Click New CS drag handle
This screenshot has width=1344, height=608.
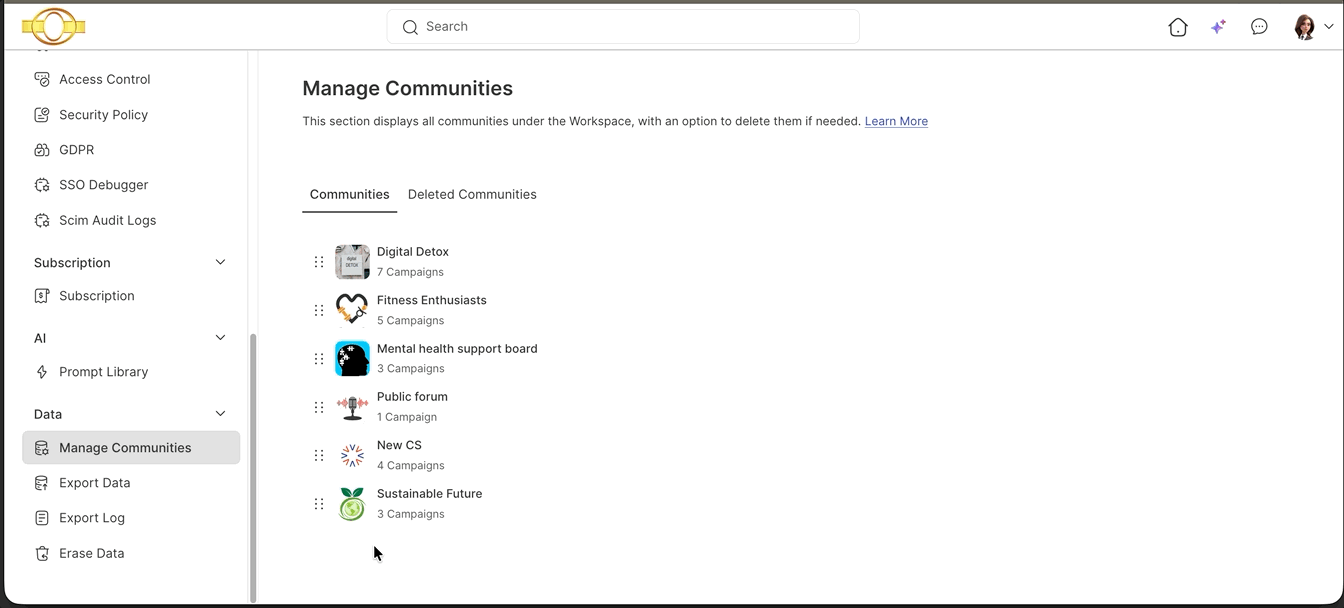(x=319, y=455)
